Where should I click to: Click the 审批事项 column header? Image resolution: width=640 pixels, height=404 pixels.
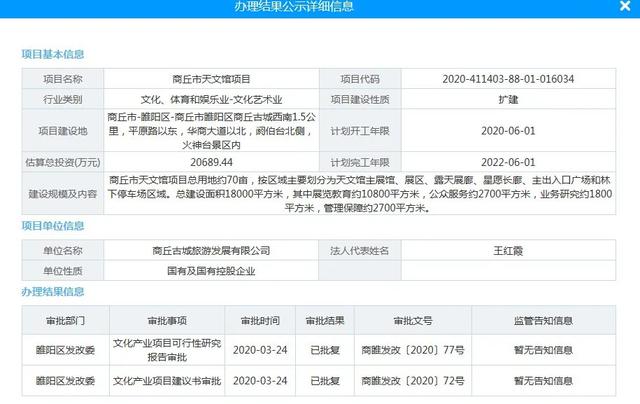[167, 321]
